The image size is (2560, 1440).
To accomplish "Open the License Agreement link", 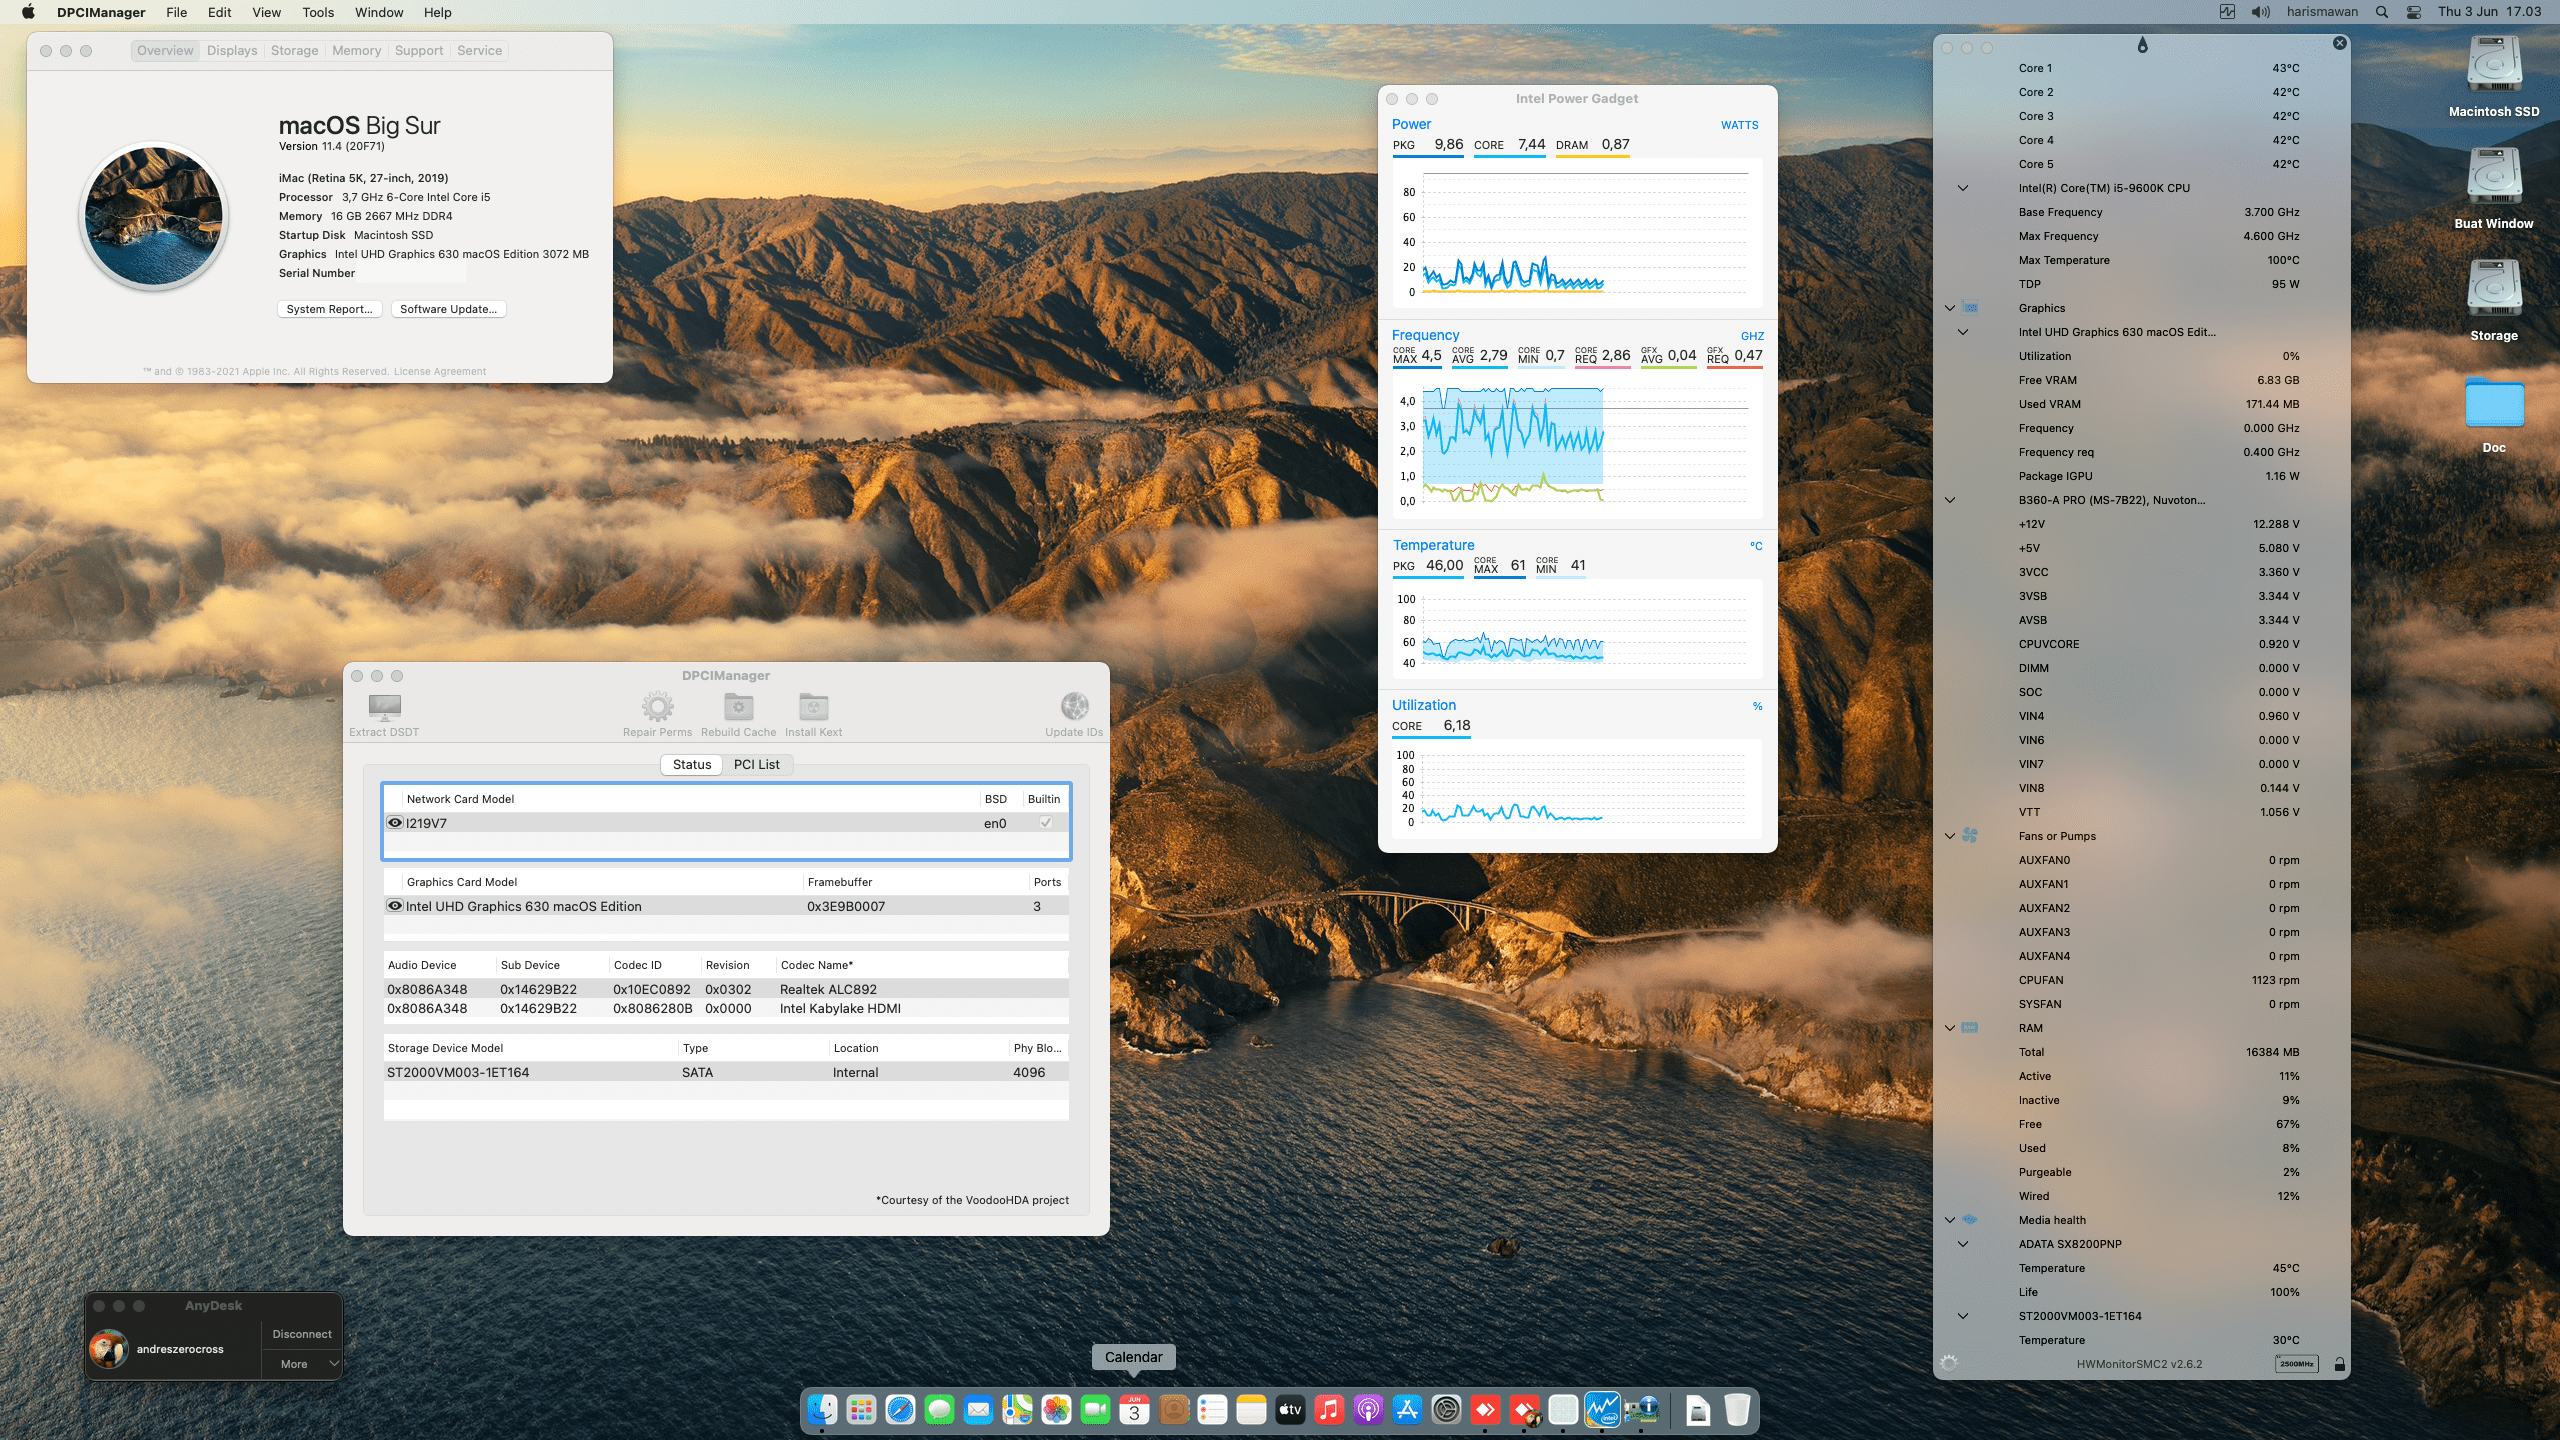I will click(x=440, y=371).
